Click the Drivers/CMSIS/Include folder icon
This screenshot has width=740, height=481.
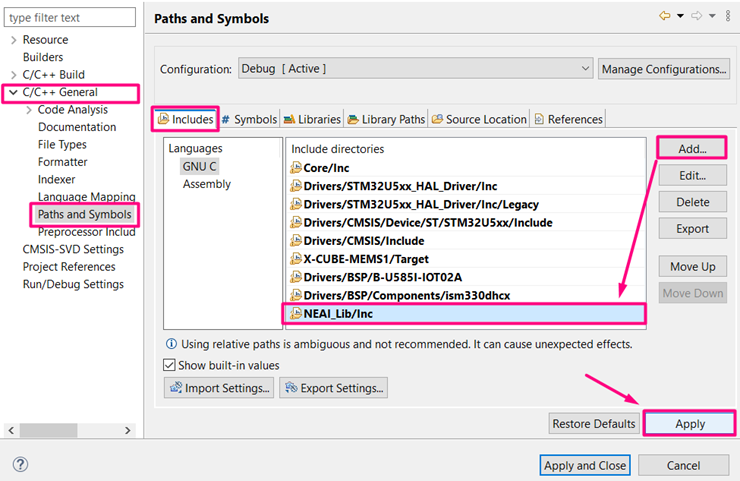pyautogui.click(x=296, y=240)
